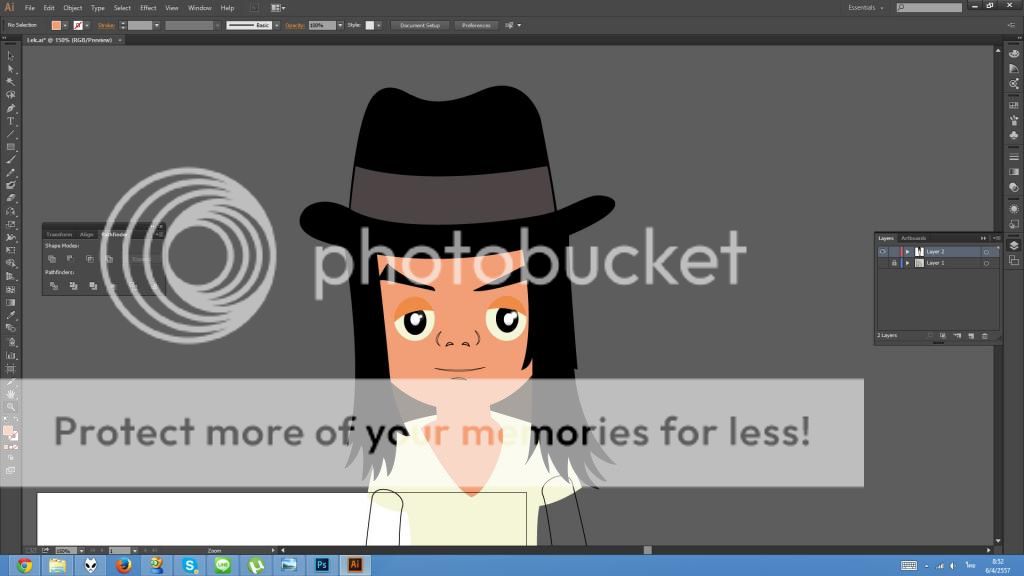Toggle the lock on Layer 1

click(894, 263)
